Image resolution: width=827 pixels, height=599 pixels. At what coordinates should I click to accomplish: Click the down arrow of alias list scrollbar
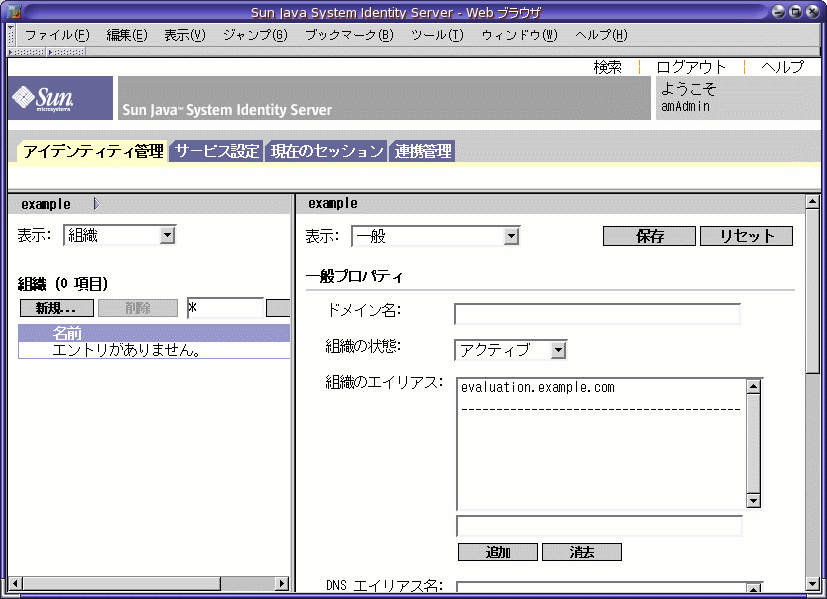coord(754,500)
